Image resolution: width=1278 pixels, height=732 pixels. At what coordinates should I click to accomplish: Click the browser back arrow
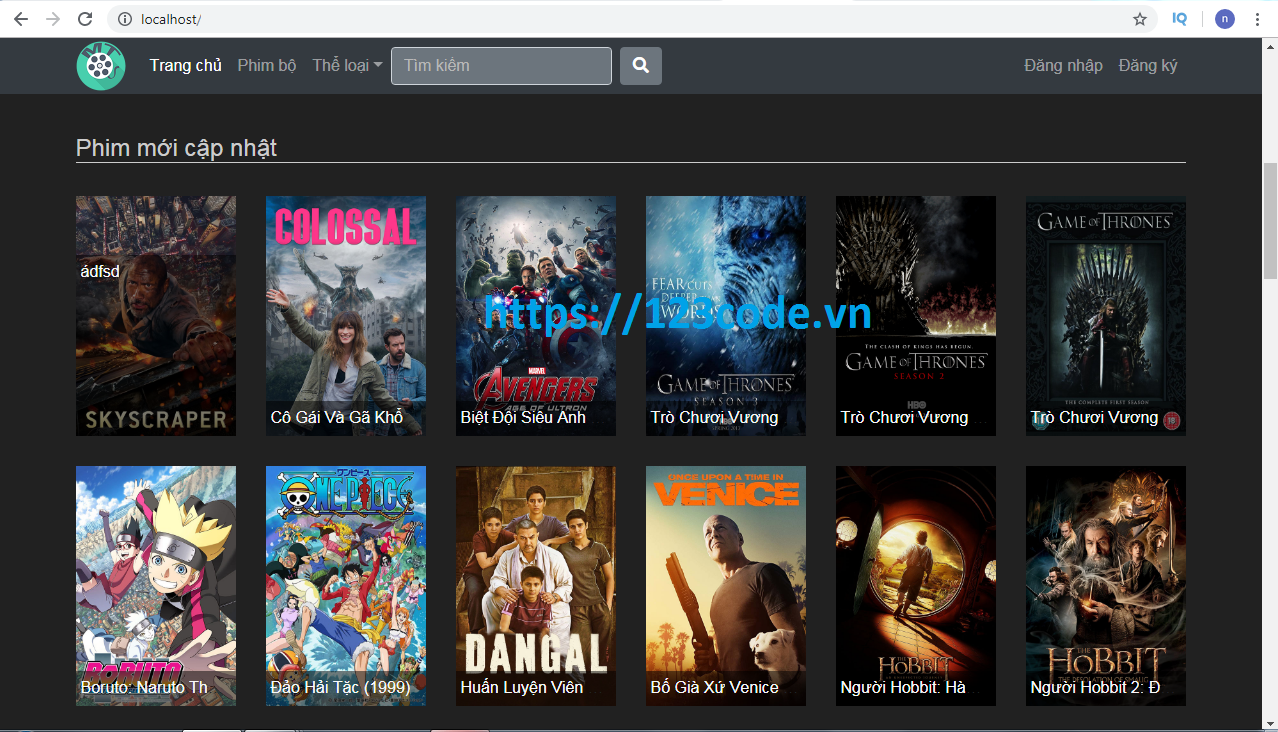(x=21, y=19)
